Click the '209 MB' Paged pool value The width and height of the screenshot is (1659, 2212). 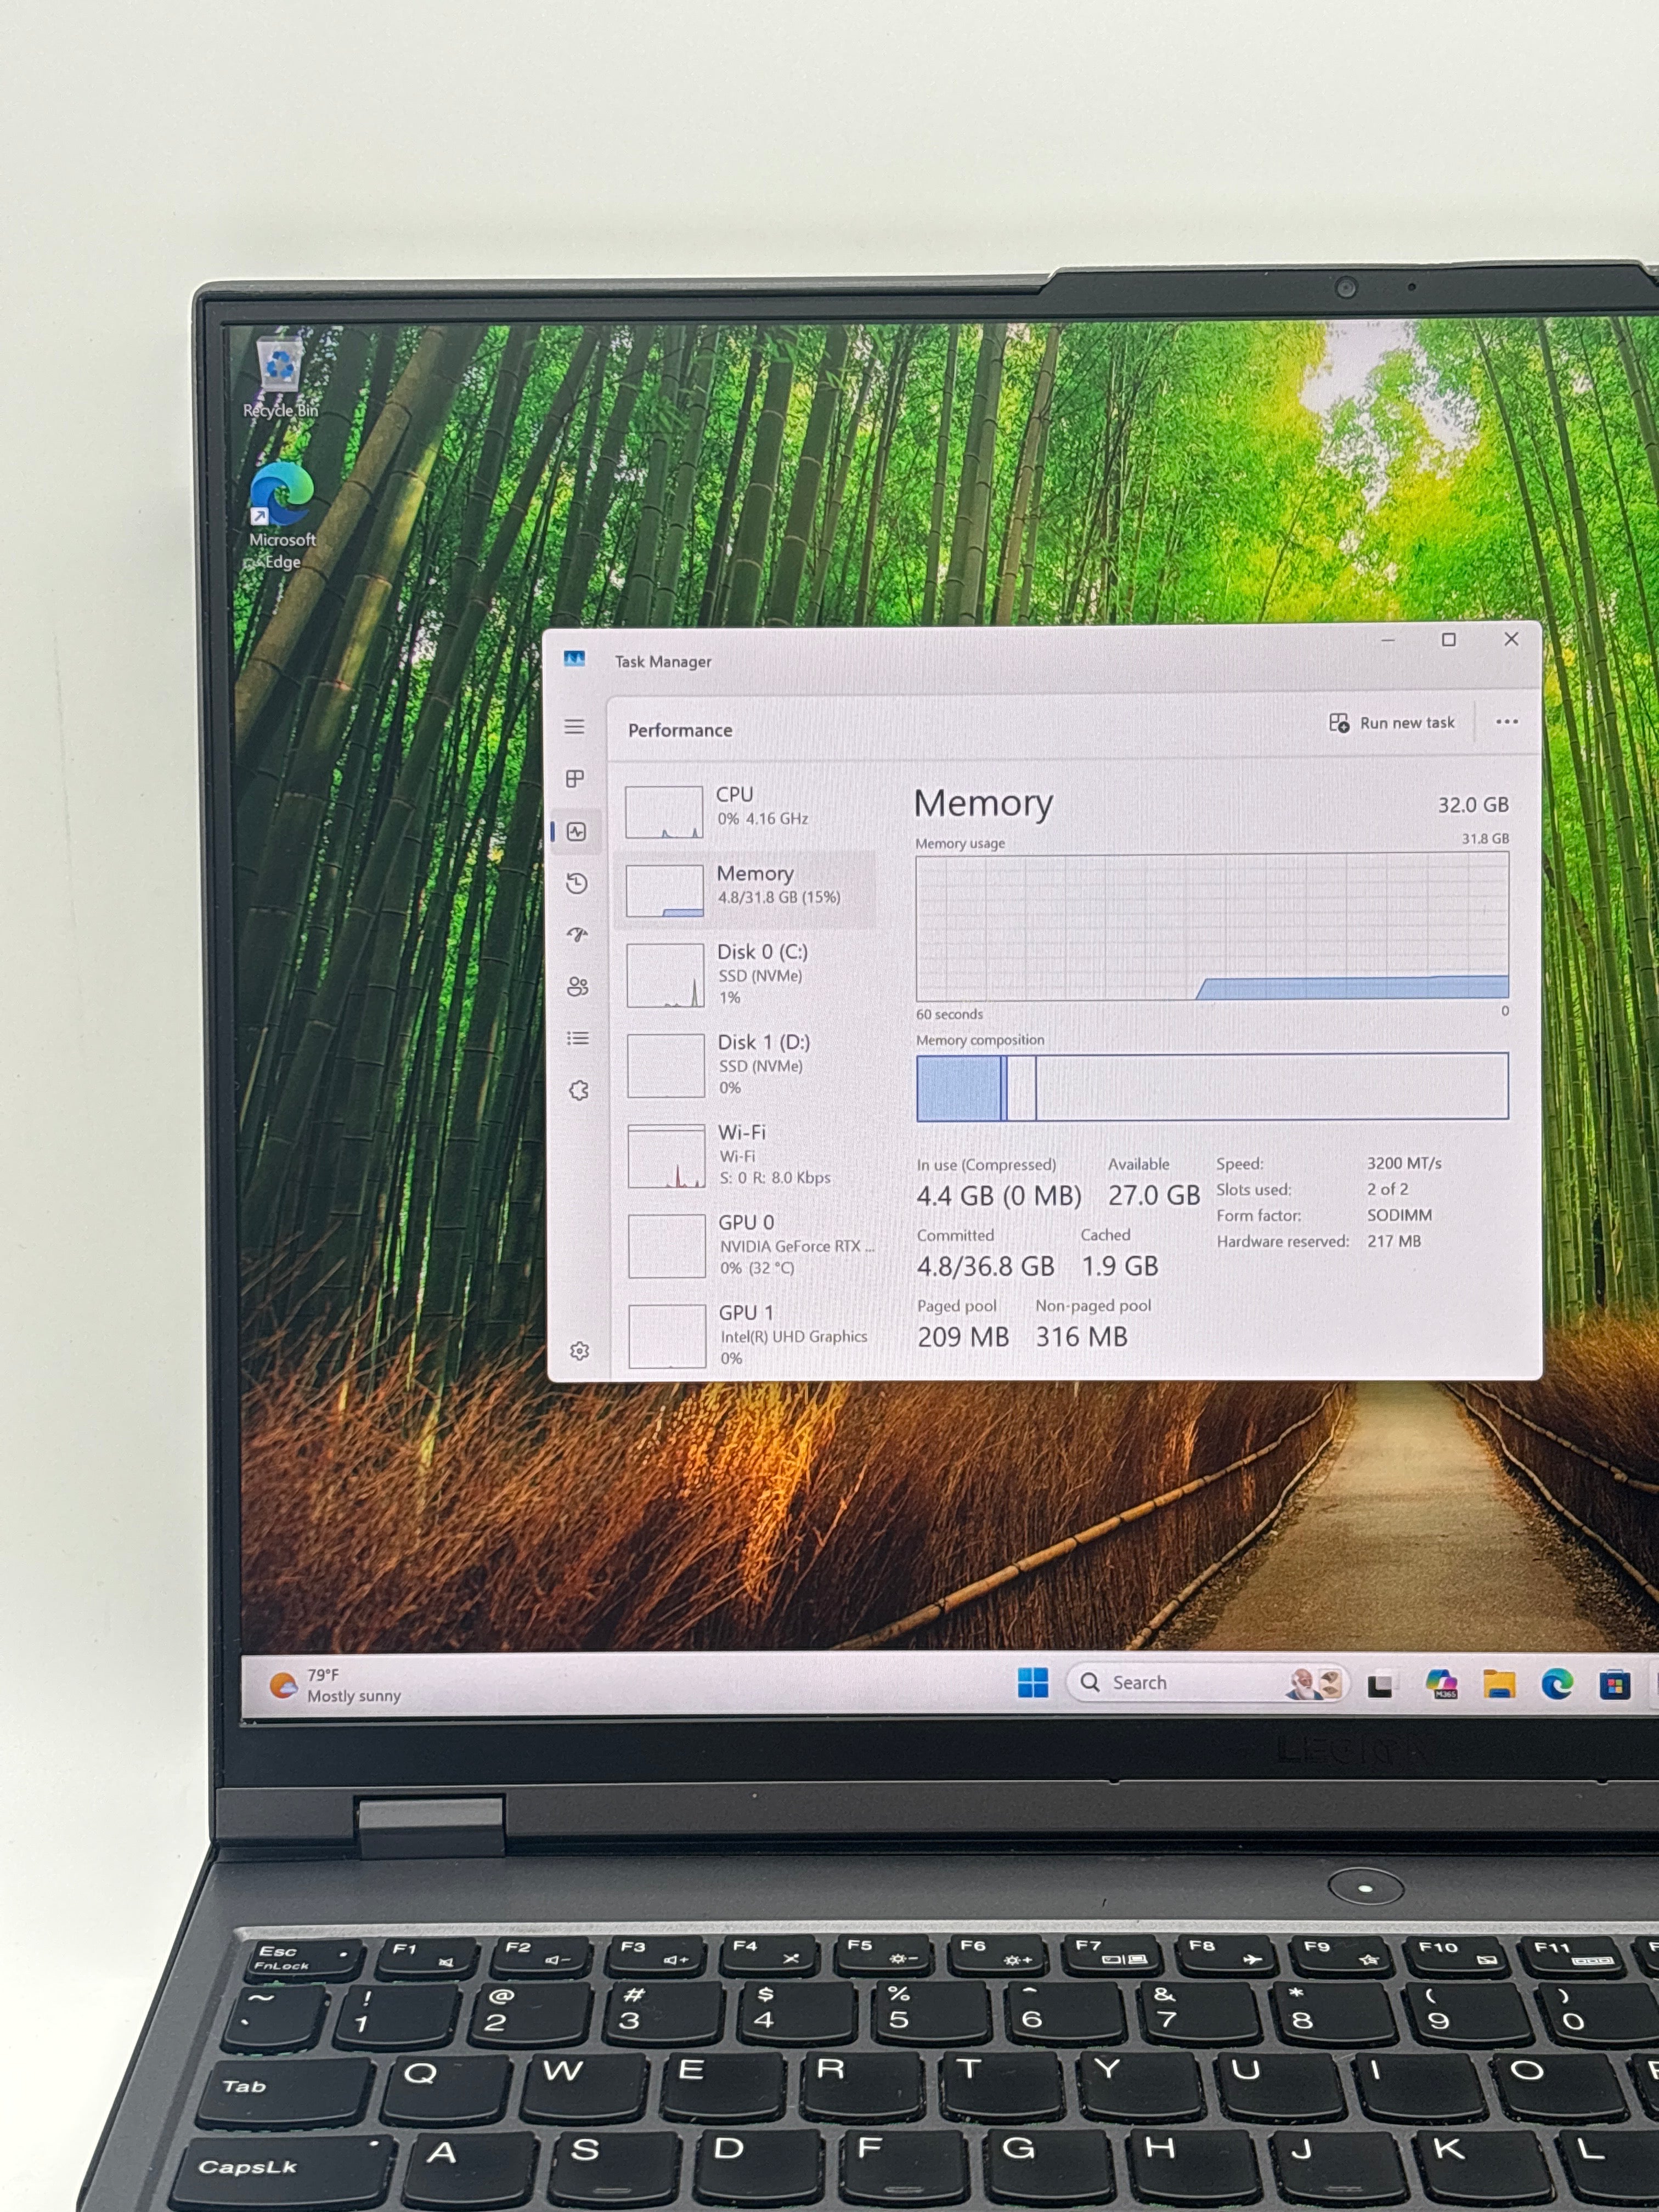[x=963, y=1337]
